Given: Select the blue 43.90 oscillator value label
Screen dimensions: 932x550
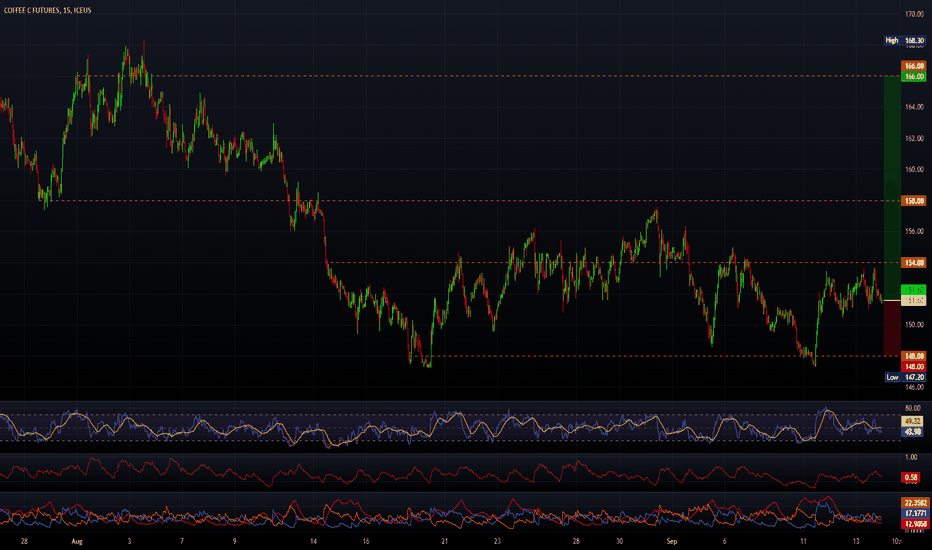Looking at the screenshot, I should tap(912, 432).
